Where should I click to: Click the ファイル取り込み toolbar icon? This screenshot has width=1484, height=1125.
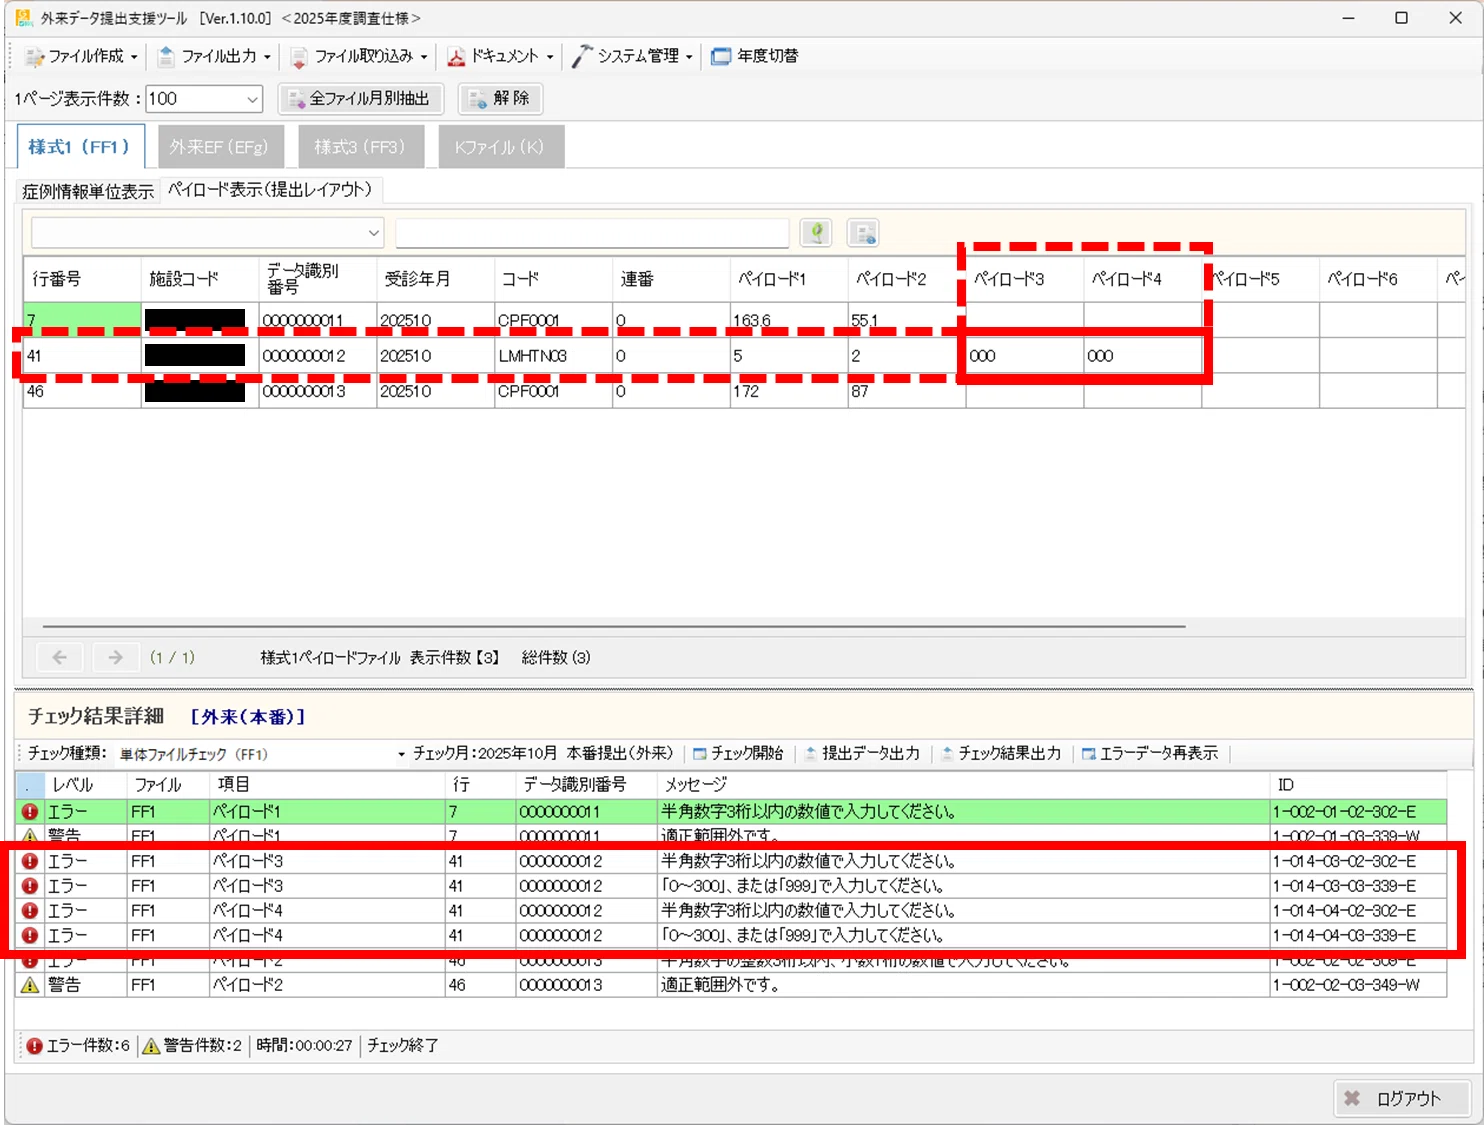point(298,57)
